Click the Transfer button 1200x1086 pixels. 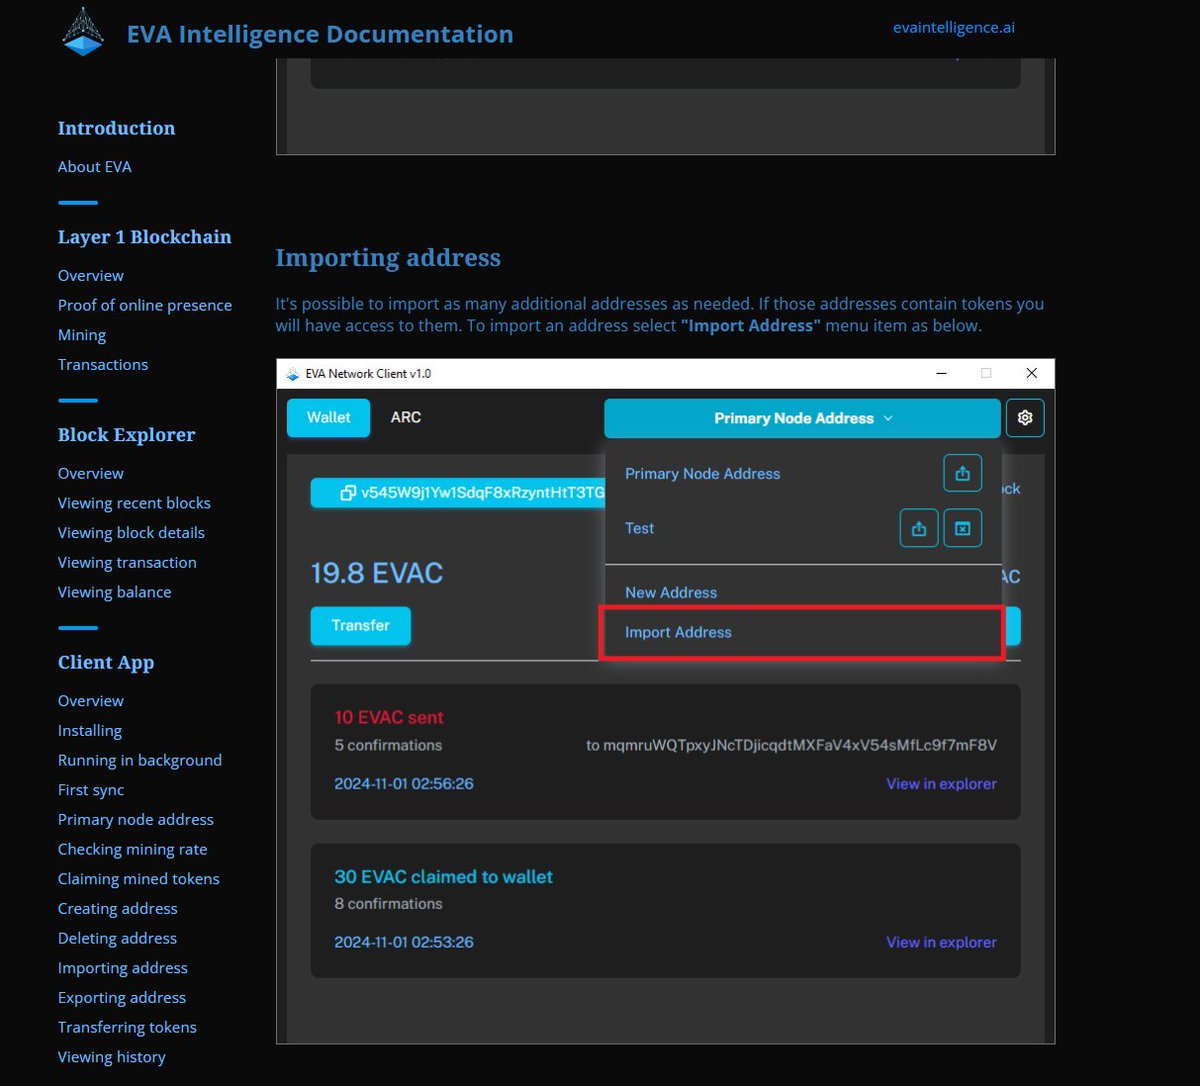click(x=360, y=626)
